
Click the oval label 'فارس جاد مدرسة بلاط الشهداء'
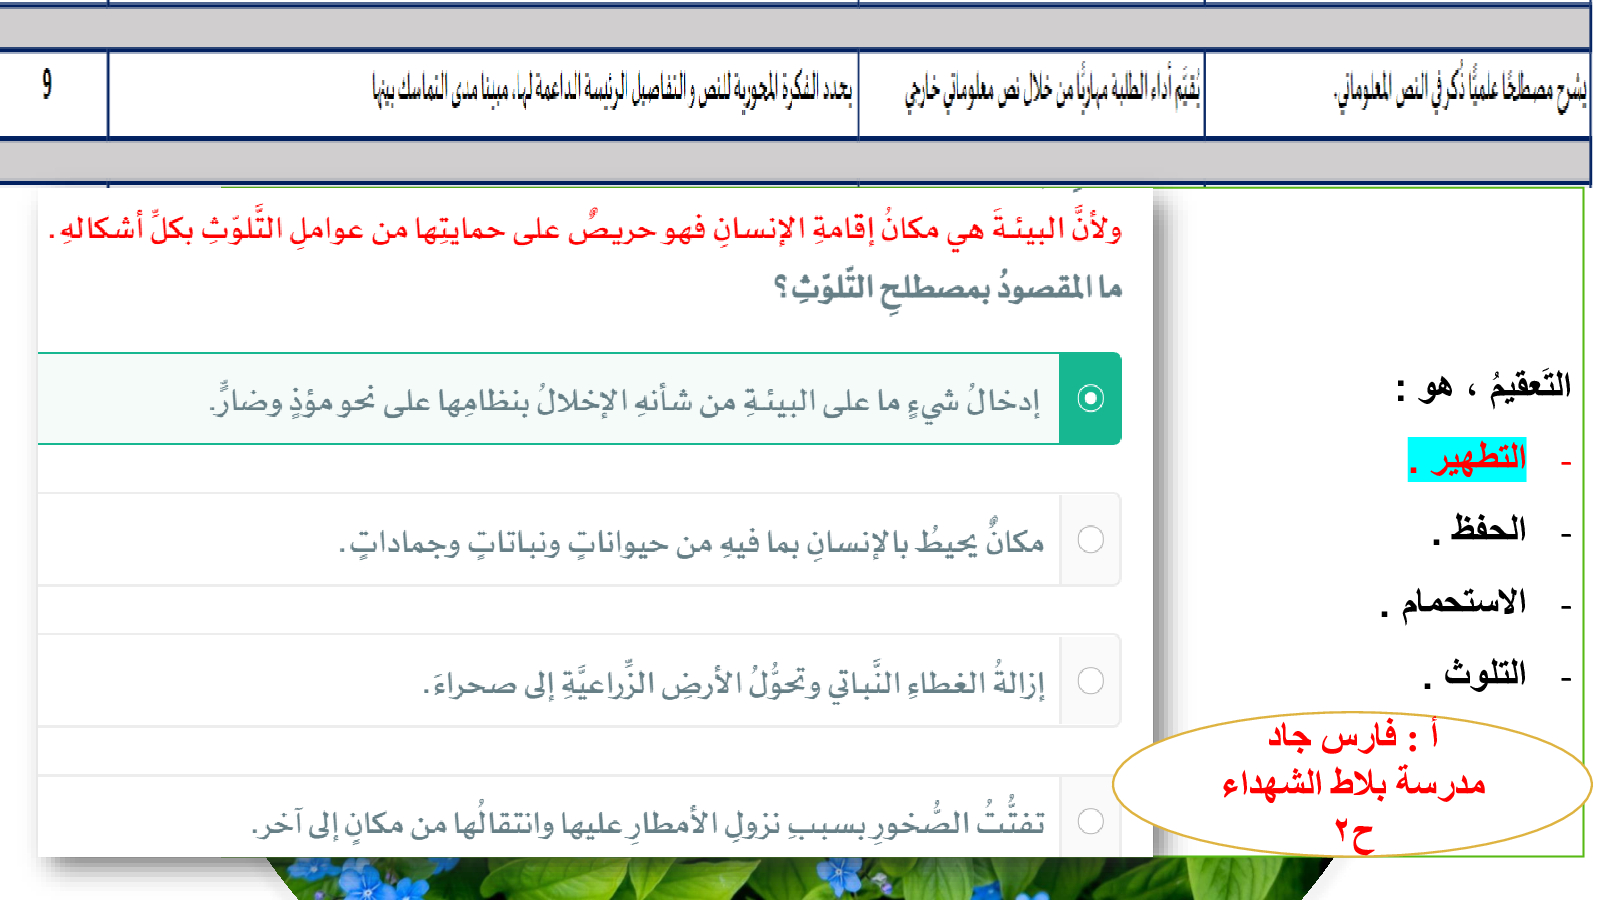coord(1352,784)
